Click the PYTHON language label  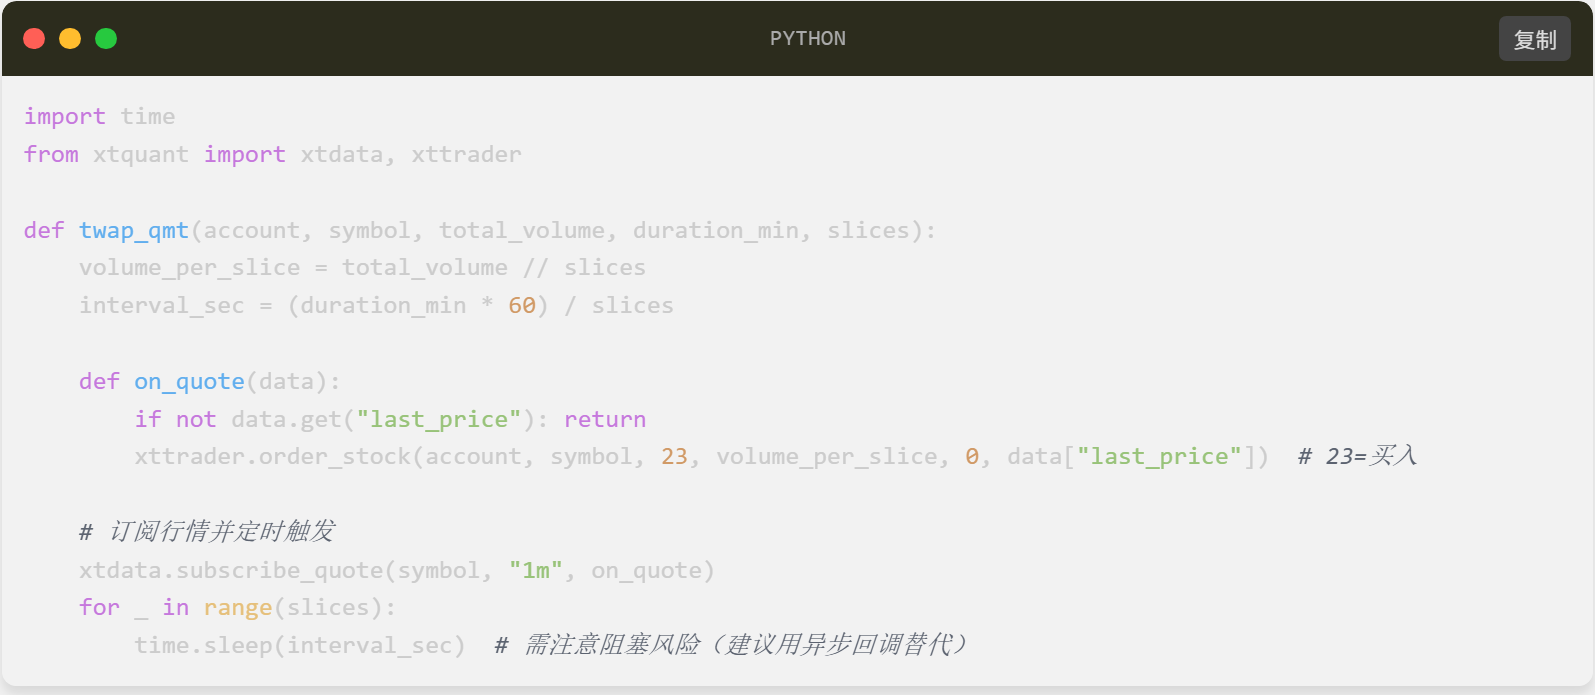807,39
